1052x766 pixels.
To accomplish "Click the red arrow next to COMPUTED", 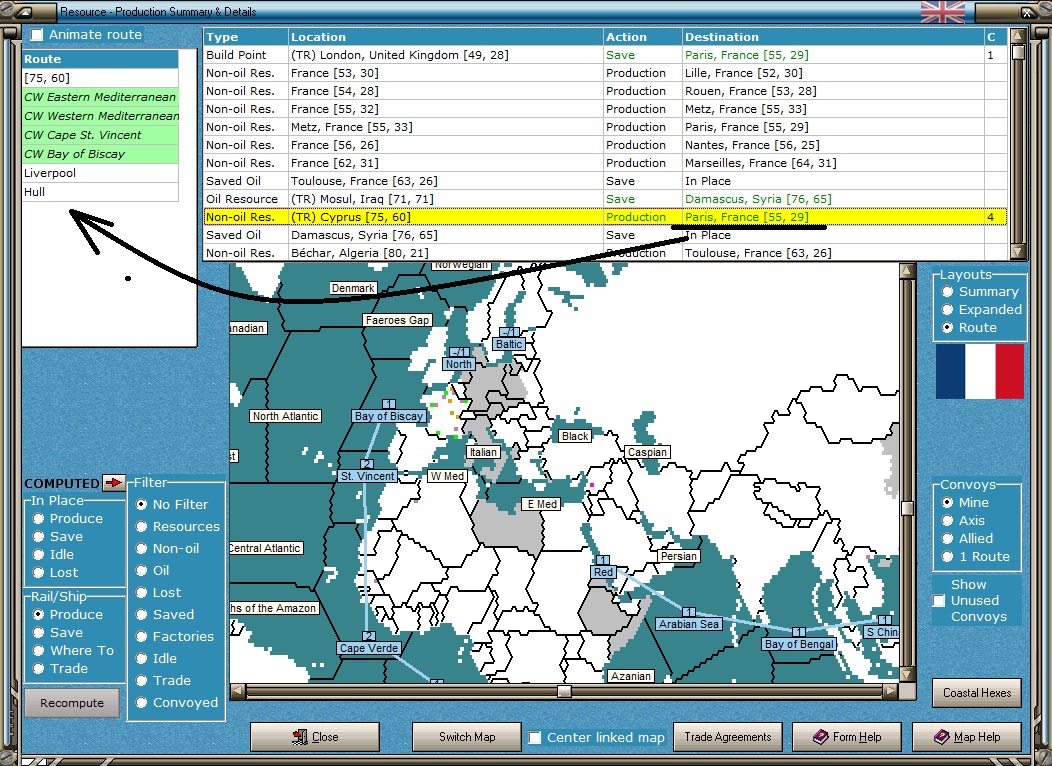I will 114,483.
